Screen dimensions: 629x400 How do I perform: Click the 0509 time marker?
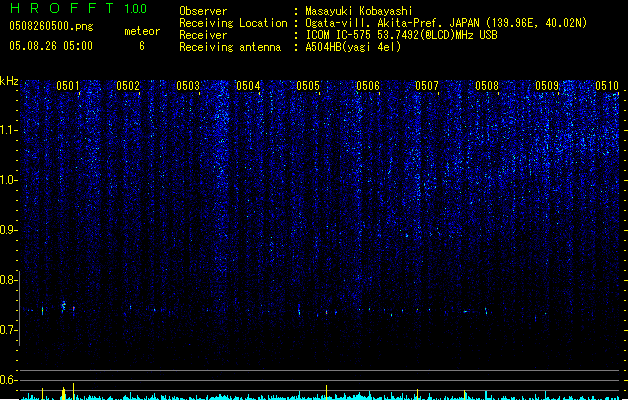pos(547,86)
